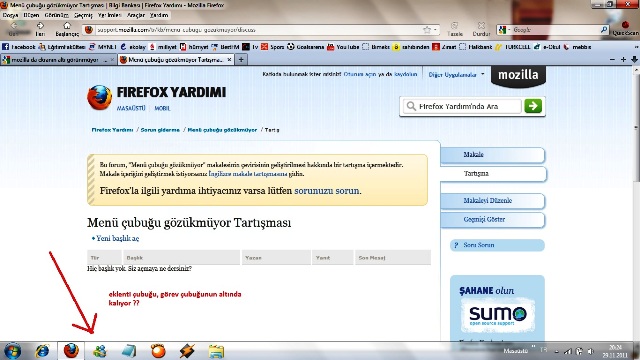Click the "Oturum açın" login link

[360, 74]
